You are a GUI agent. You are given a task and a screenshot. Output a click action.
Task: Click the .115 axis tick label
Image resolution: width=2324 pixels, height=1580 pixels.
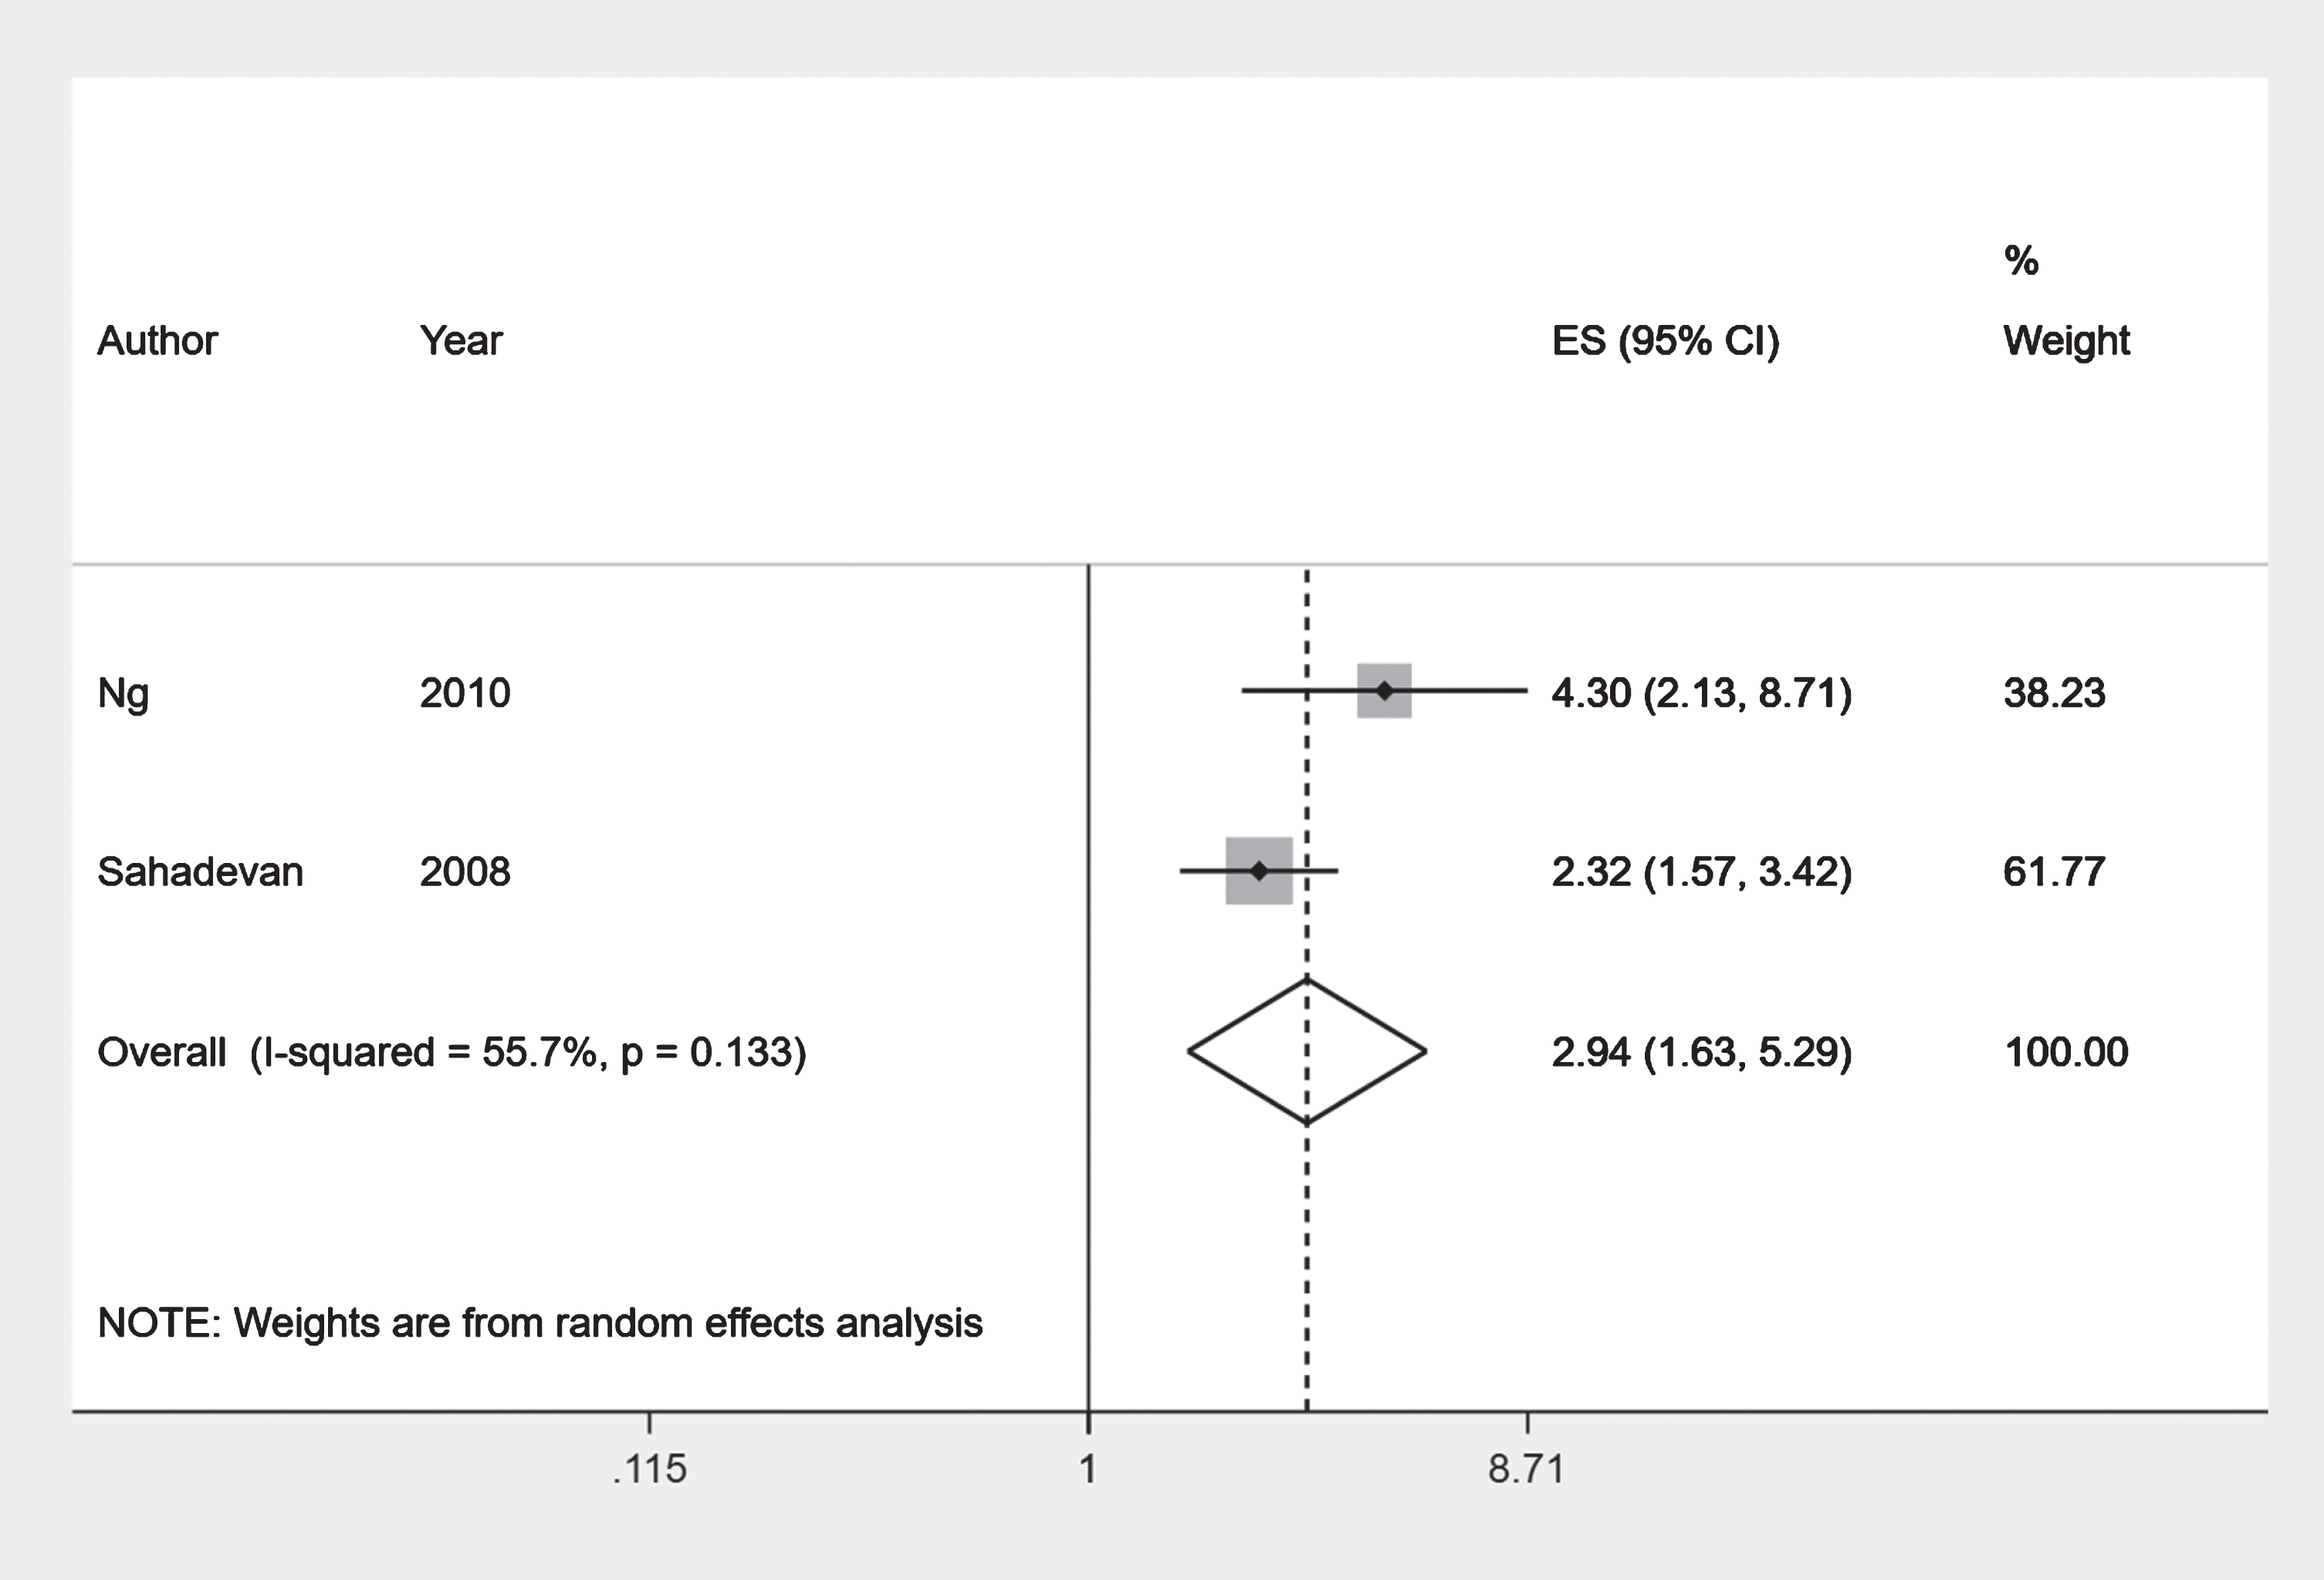(x=649, y=1469)
